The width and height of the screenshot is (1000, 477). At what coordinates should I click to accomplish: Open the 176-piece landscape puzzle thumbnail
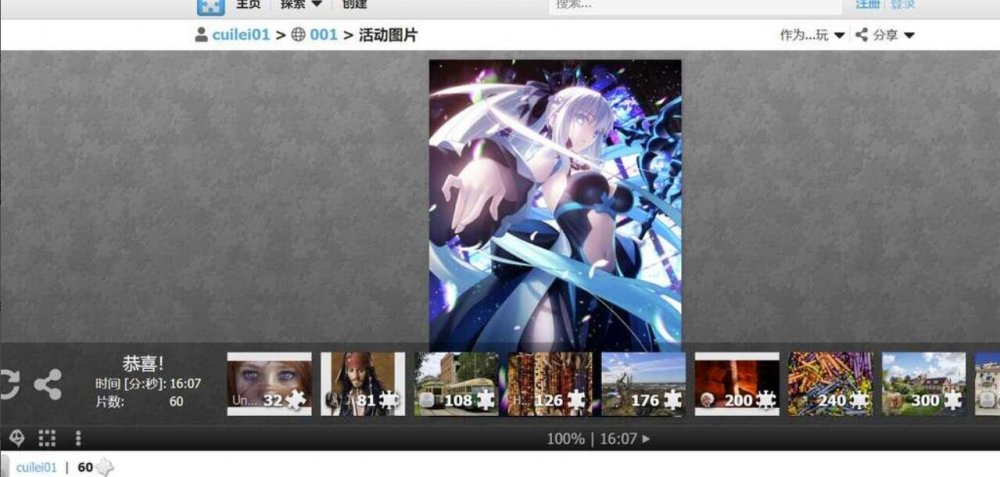[x=643, y=384]
